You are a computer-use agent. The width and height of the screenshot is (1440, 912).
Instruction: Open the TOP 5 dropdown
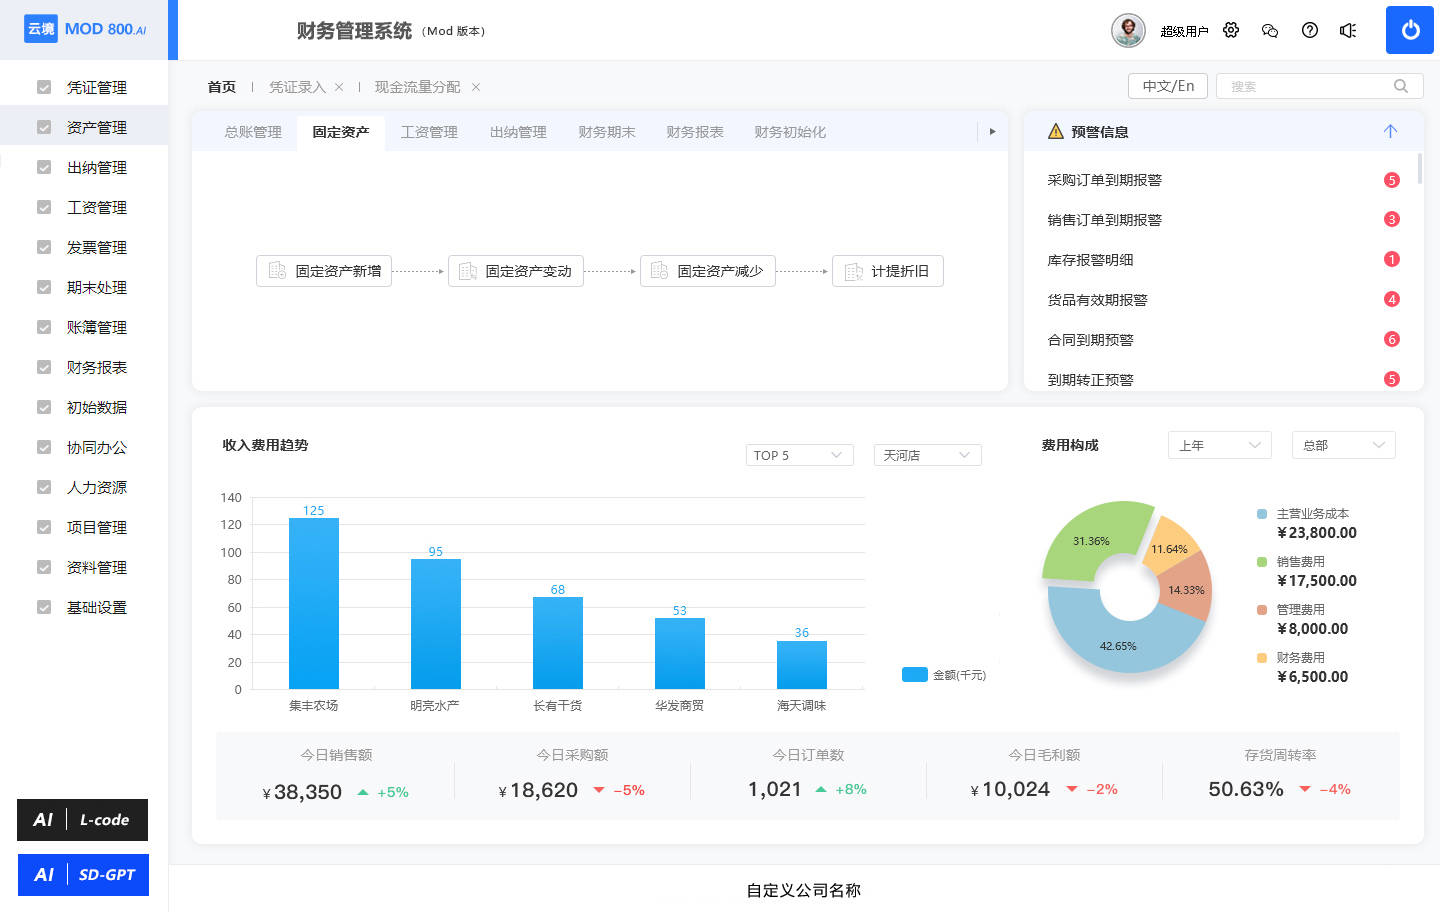(799, 455)
